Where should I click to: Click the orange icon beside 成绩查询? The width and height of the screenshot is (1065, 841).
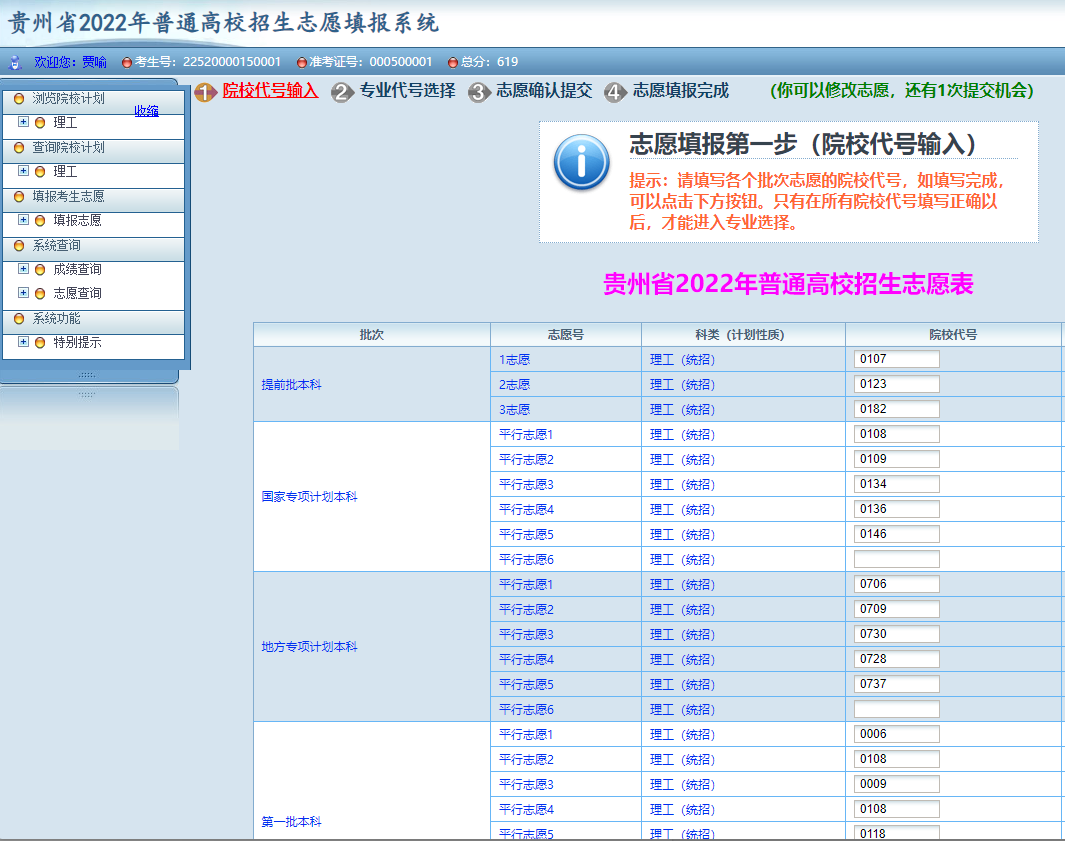(x=40, y=270)
